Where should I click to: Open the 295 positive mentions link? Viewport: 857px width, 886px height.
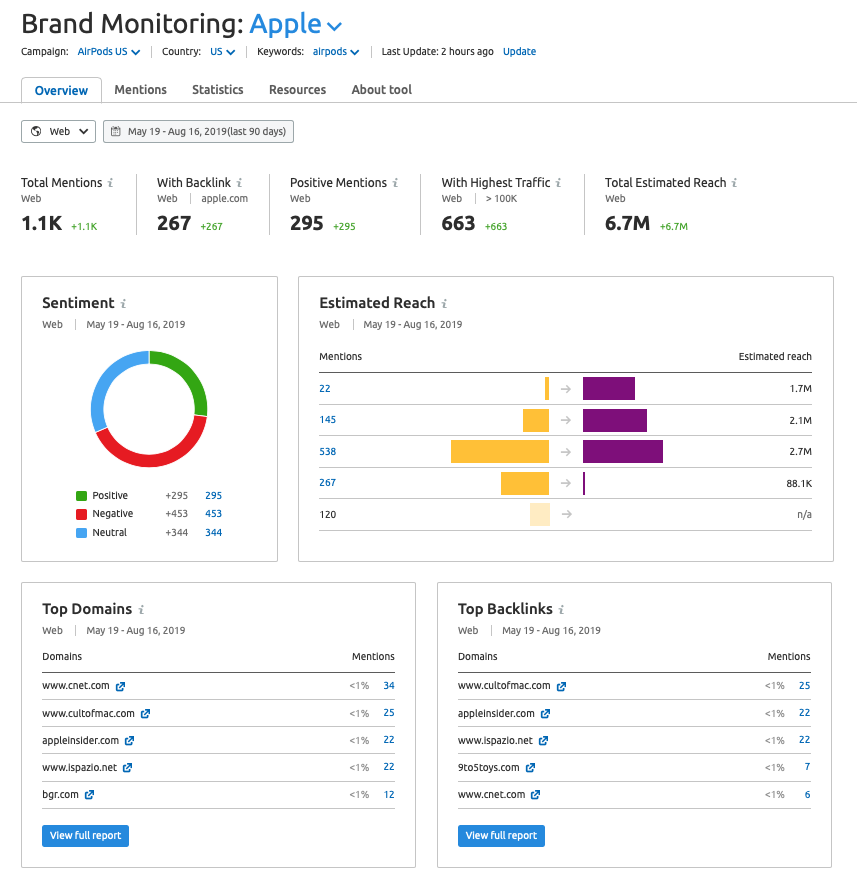(214, 496)
